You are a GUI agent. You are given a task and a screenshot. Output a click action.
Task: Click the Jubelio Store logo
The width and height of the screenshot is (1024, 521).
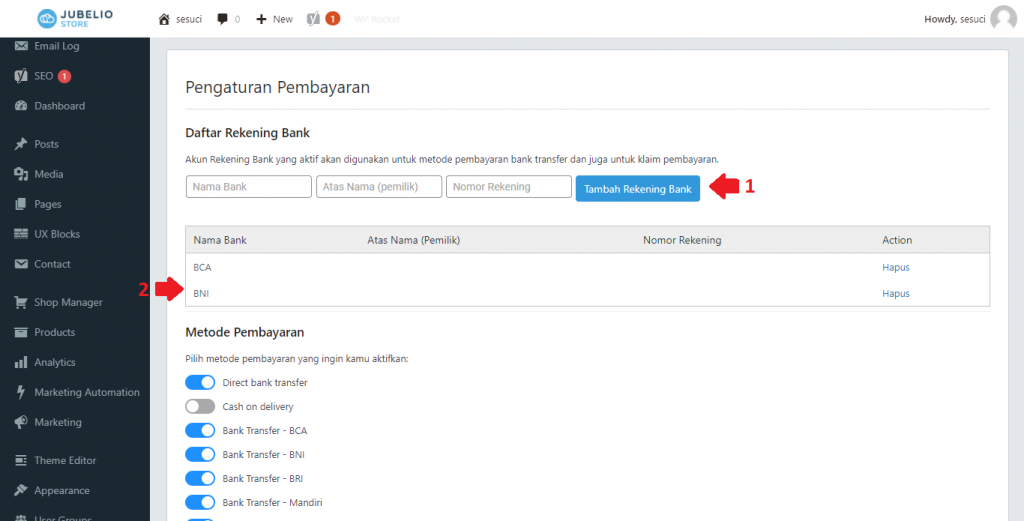74,19
